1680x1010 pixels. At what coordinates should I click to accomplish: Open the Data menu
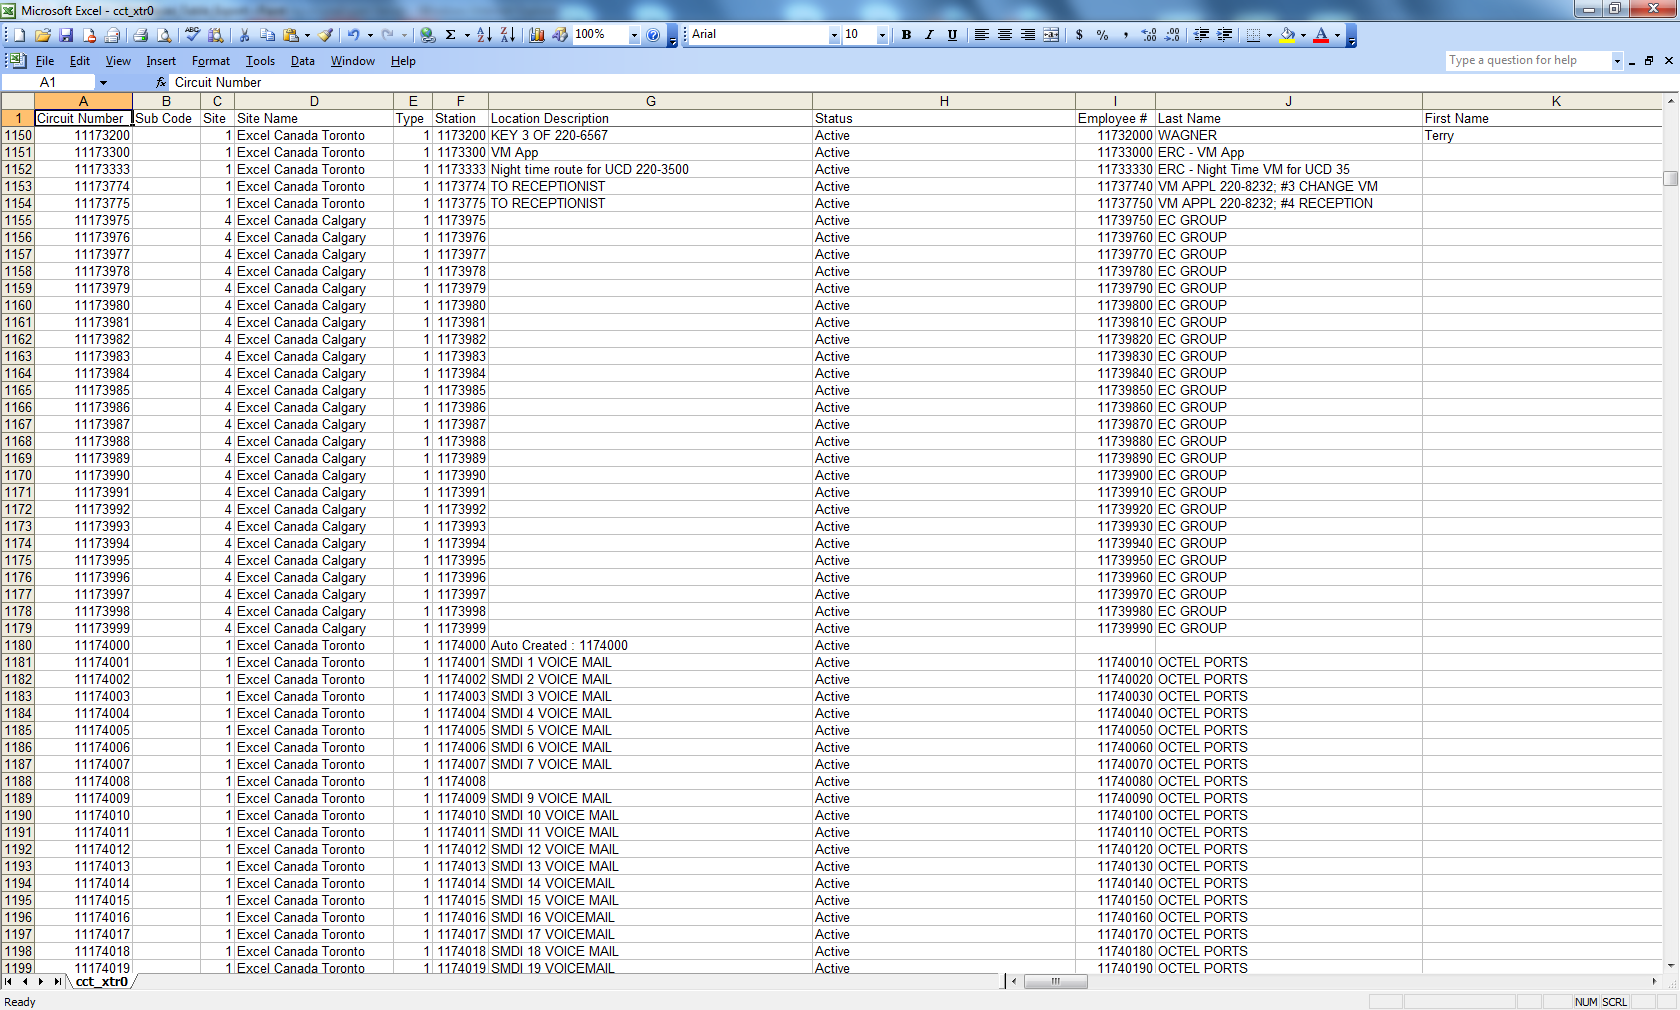coord(303,61)
